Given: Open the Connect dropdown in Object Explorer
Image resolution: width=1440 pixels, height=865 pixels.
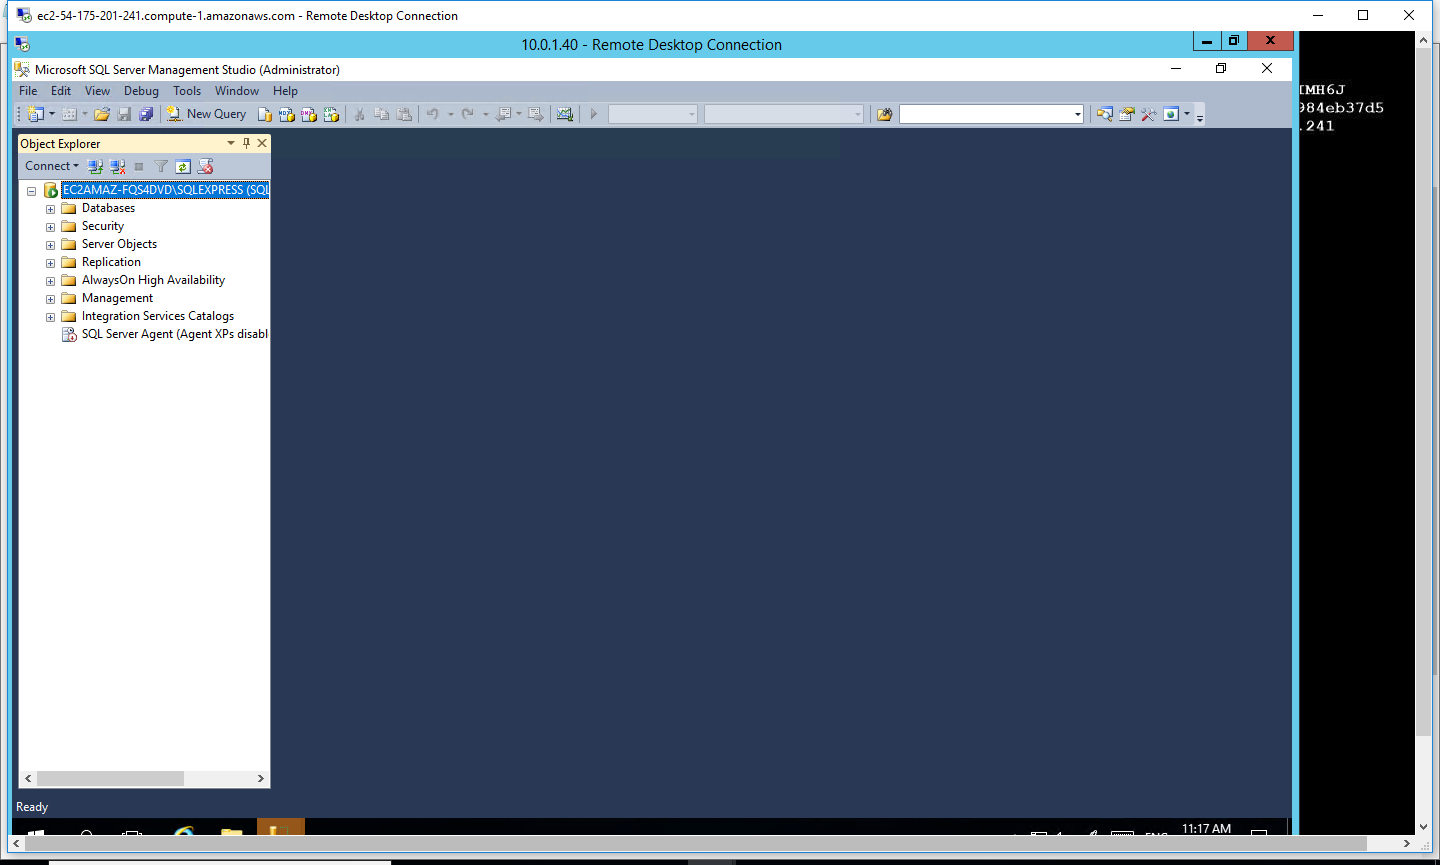Looking at the screenshot, I should click(51, 166).
